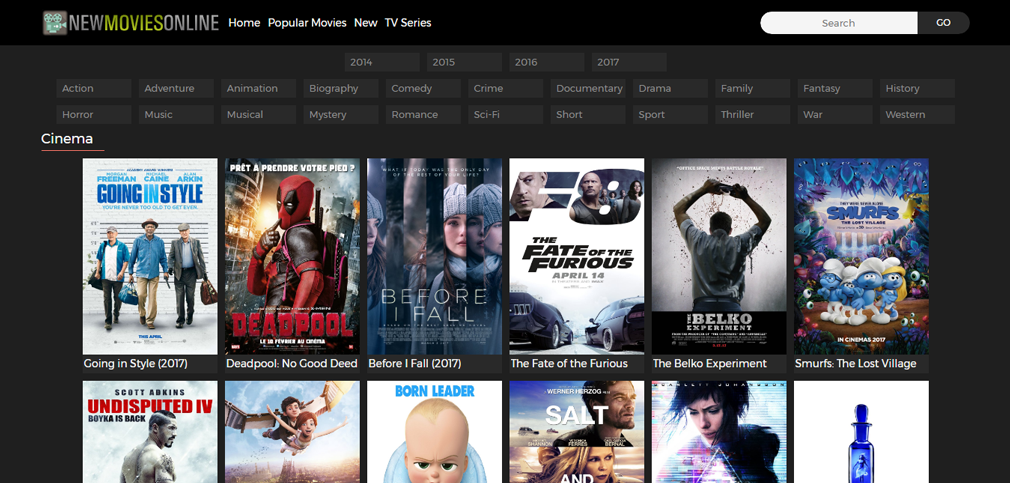The width and height of the screenshot is (1010, 483).
Task: Filter movies by year 2014
Action: click(382, 62)
